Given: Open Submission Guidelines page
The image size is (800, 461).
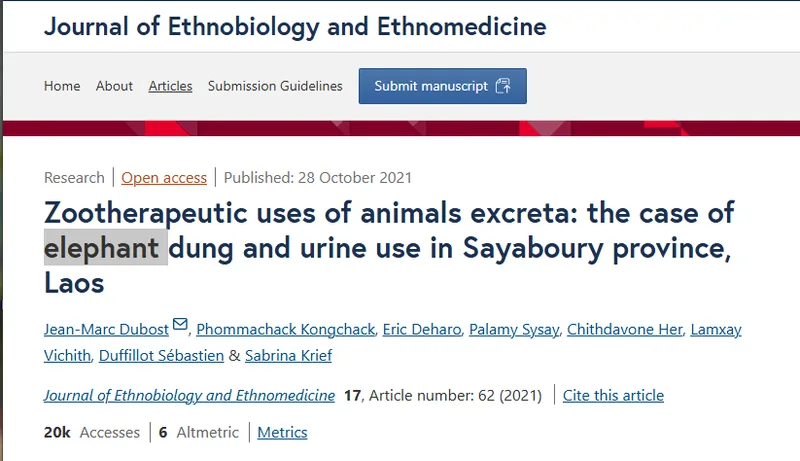Looking at the screenshot, I should (x=275, y=86).
